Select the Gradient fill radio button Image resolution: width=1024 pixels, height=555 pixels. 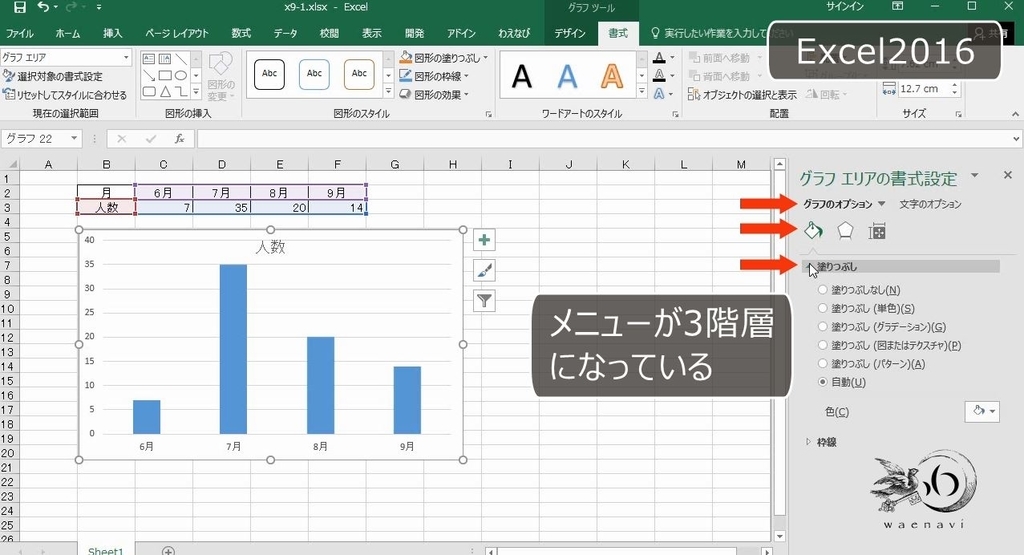coord(823,326)
